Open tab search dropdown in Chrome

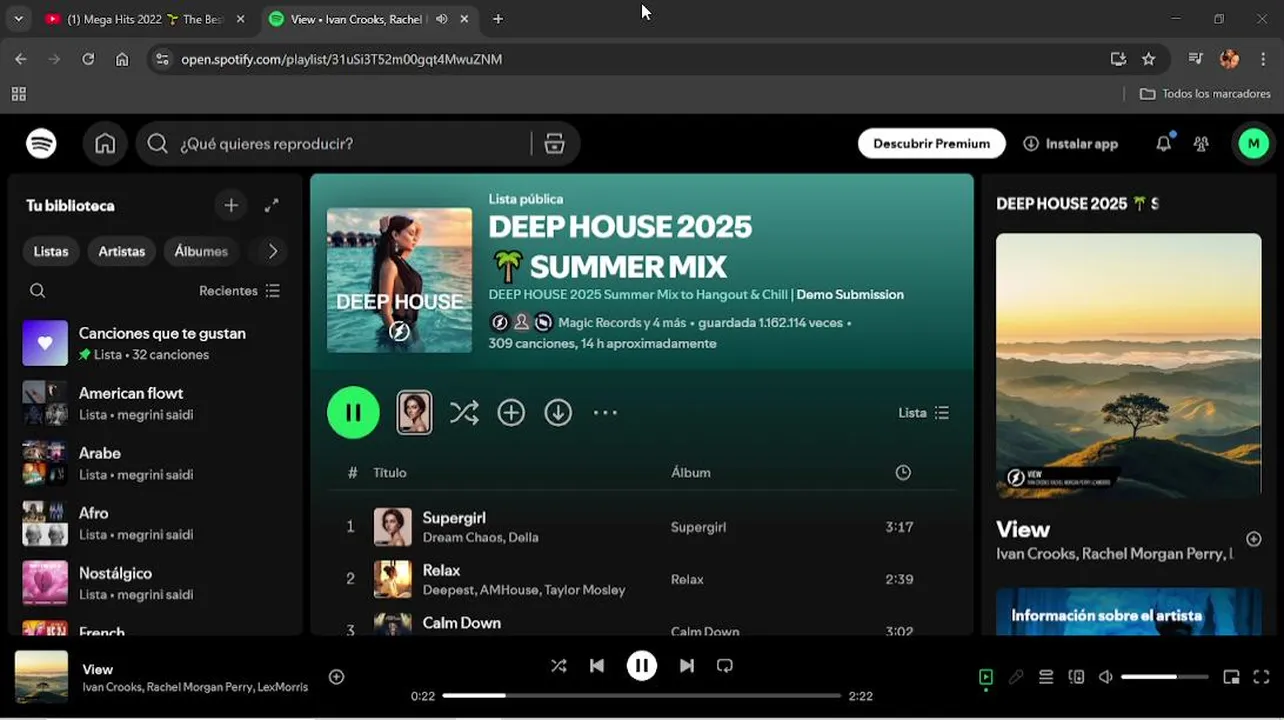[18, 19]
